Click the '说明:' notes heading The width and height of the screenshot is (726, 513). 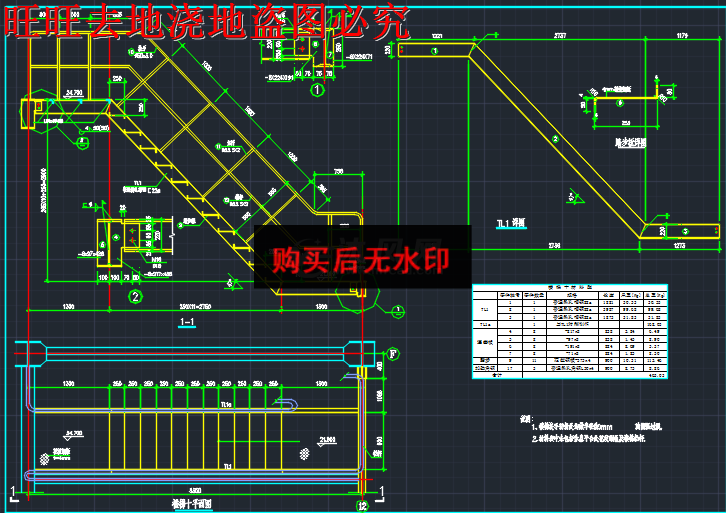pos(526,419)
